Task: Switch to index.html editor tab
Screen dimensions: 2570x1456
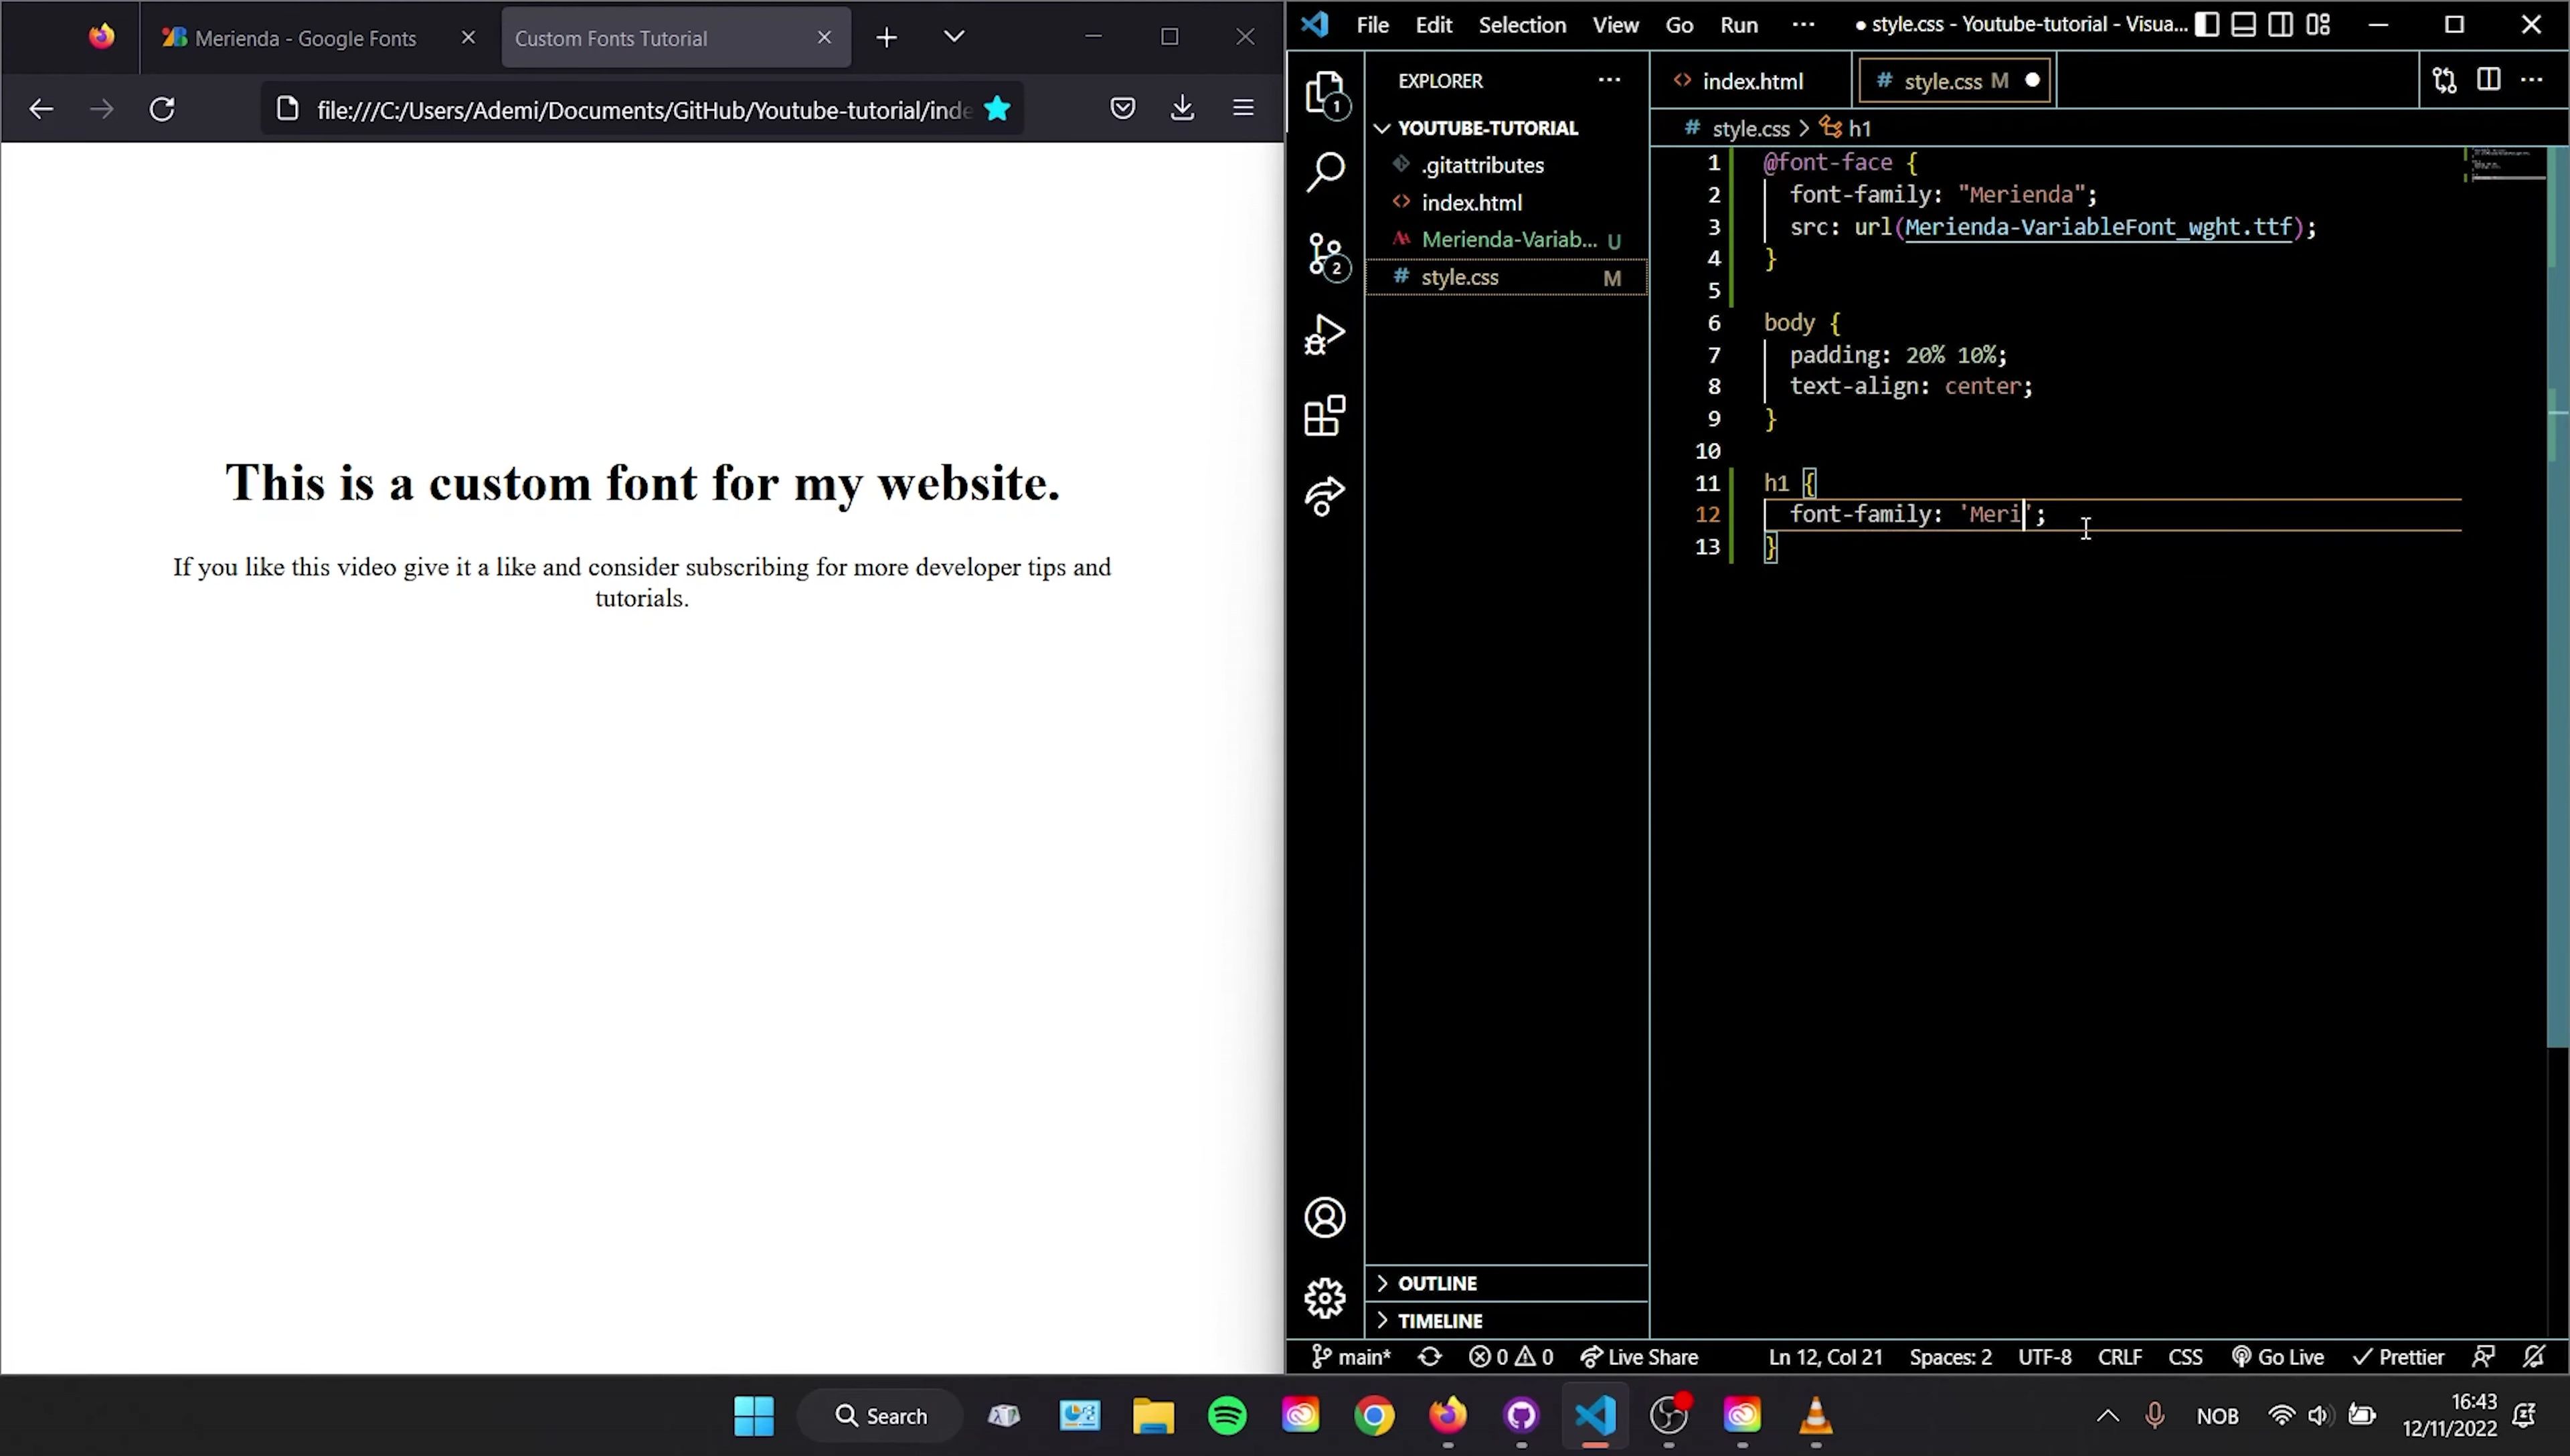Action: [1752, 81]
